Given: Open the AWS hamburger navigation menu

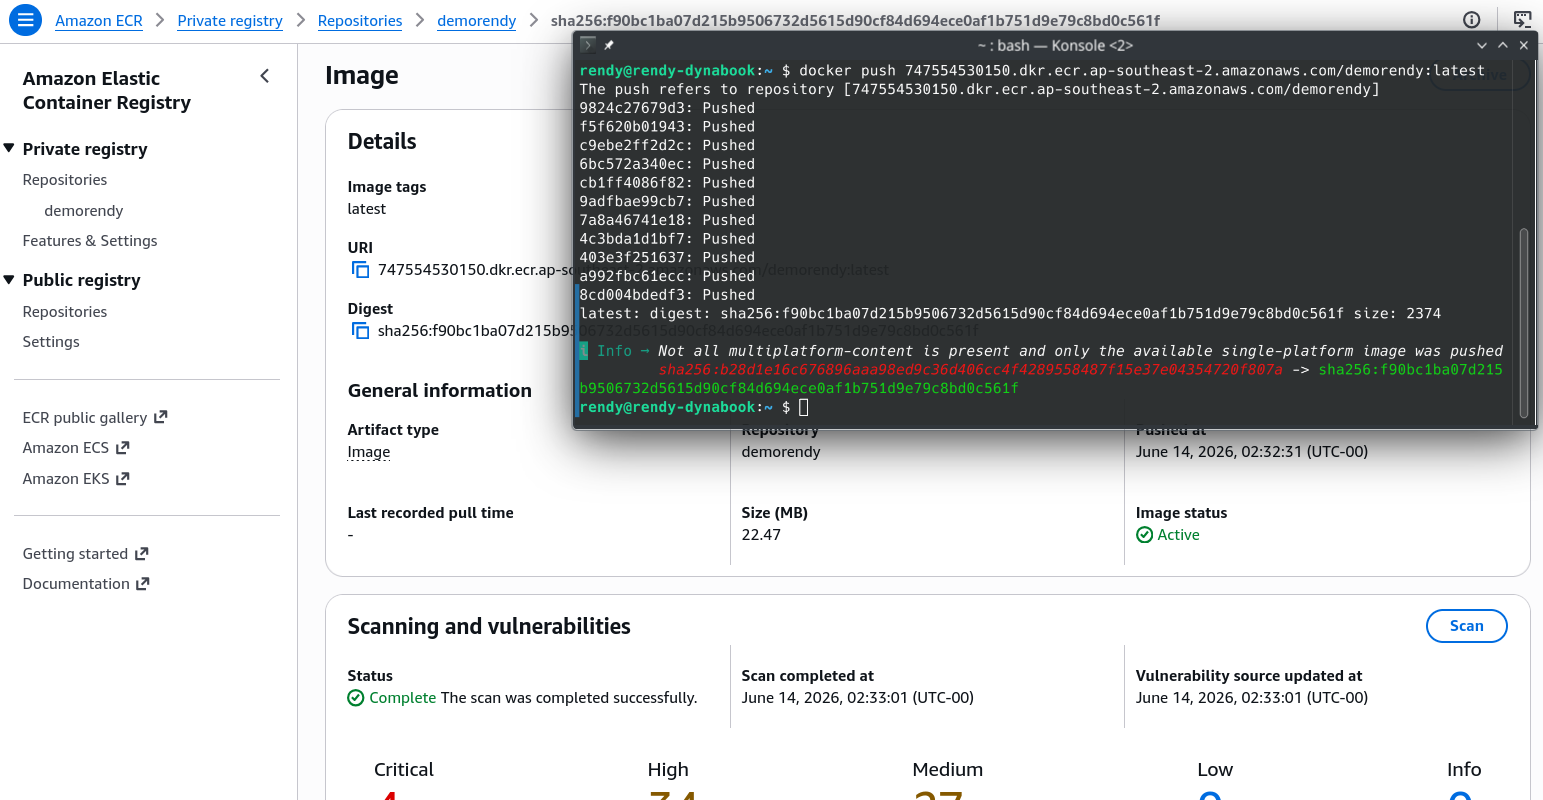Looking at the screenshot, I should (x=25, y=19).
